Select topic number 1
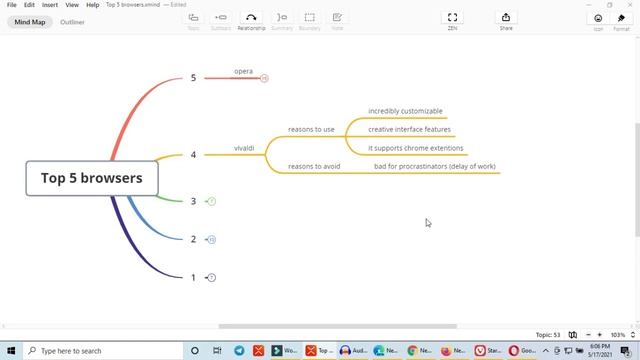The width and height of the screenshot is (640, 360). coord(193,278)
